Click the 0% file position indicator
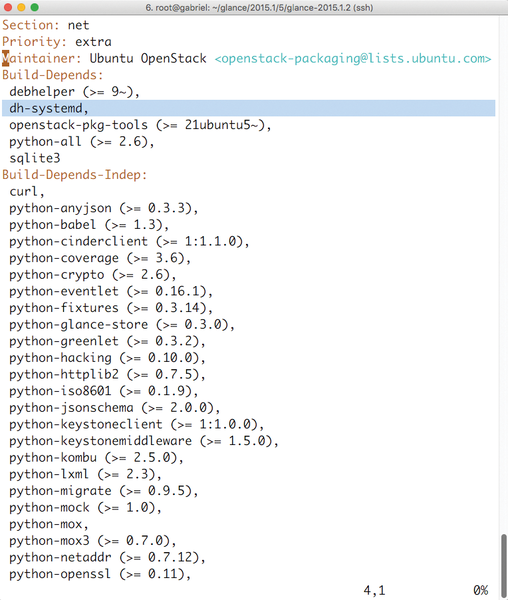This screenshot has width=508, height=600. [480, 590]
